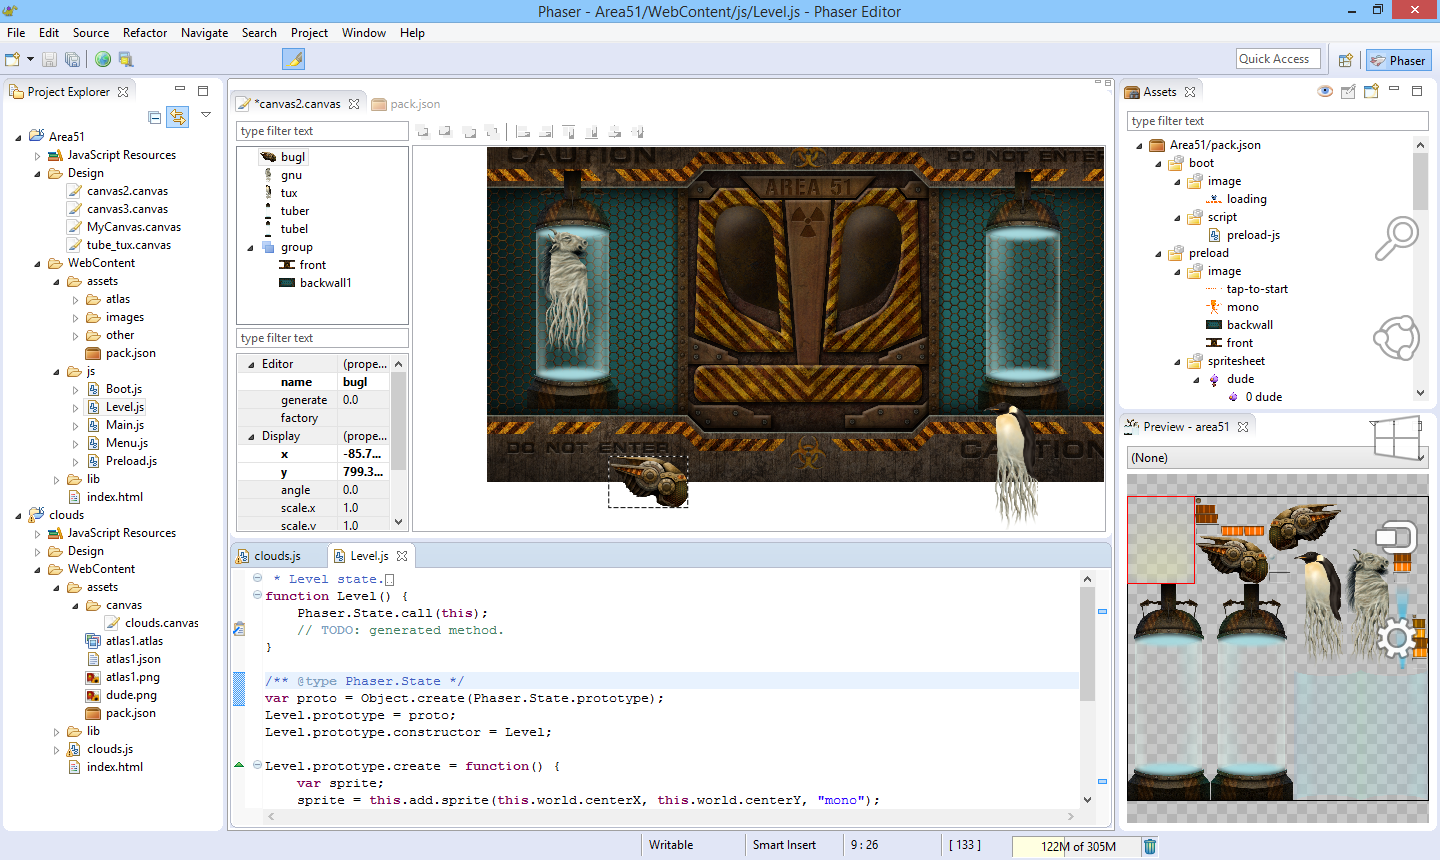This screenshot has width=1440, height=860.
Task: Click the green globe web browser icon
Action: point(103,60)
